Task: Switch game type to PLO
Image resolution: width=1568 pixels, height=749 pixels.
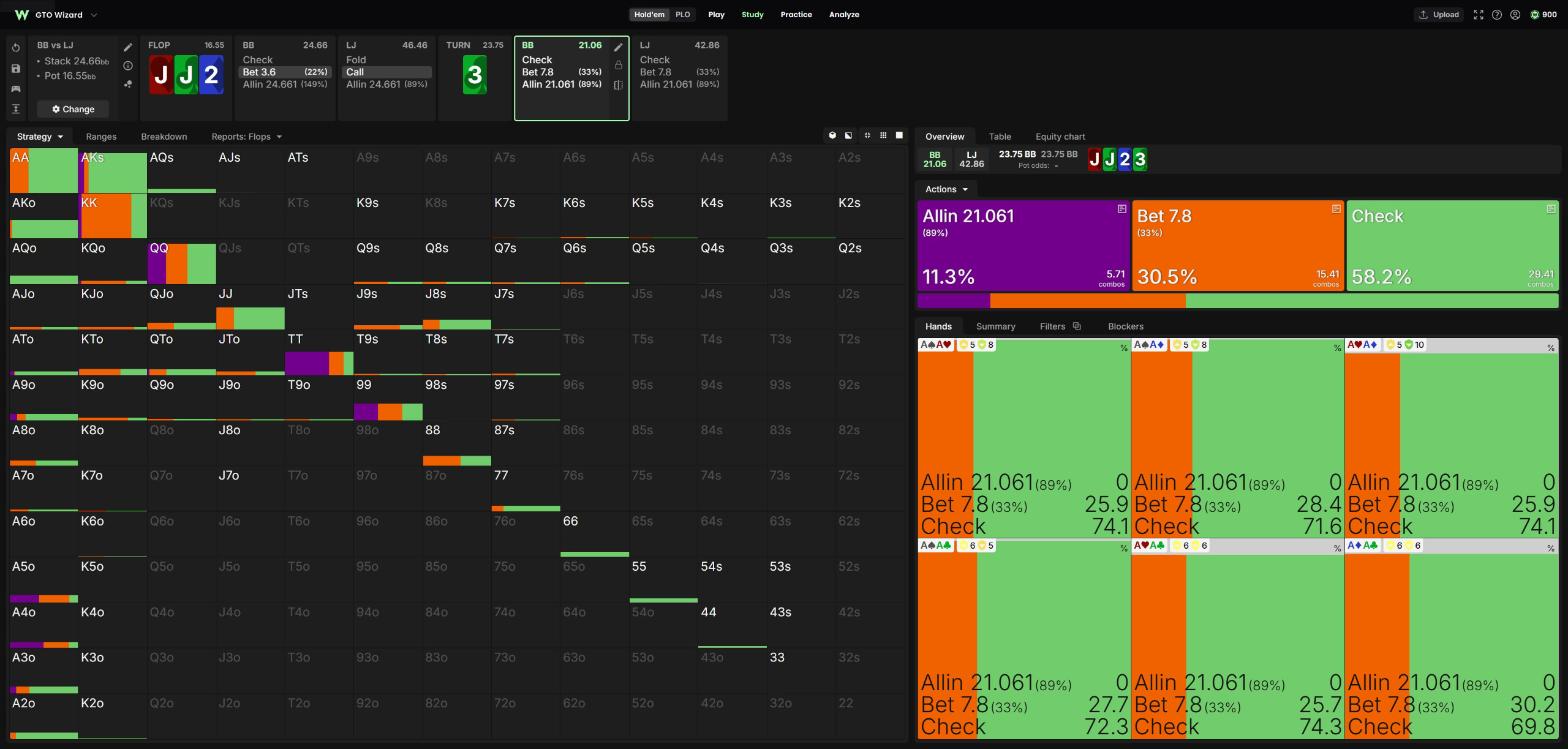Action: click(x=683, y=15)
